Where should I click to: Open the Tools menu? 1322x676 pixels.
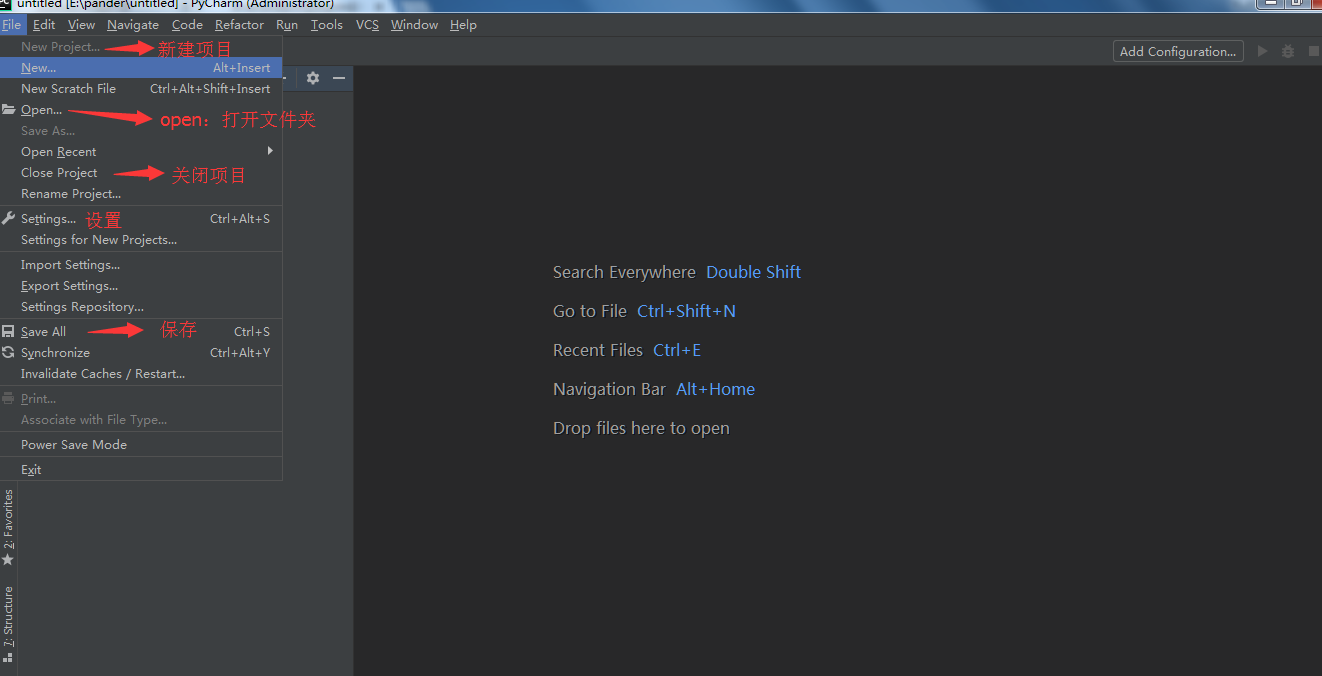point(327,24)
